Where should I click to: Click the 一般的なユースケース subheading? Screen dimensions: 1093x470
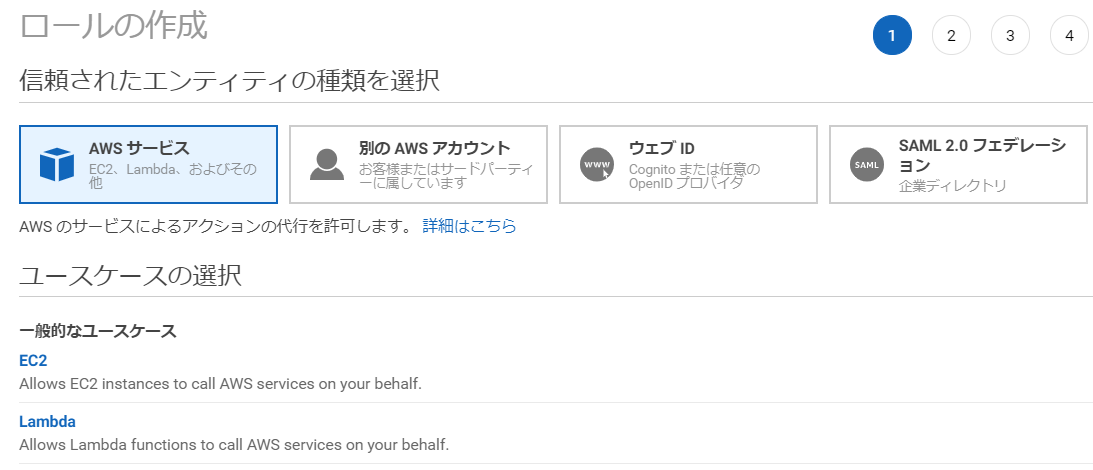98,331
